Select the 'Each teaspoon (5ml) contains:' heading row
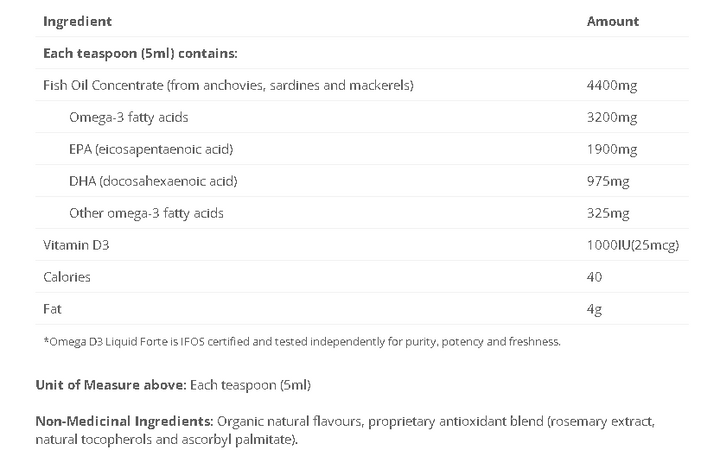 139,53
